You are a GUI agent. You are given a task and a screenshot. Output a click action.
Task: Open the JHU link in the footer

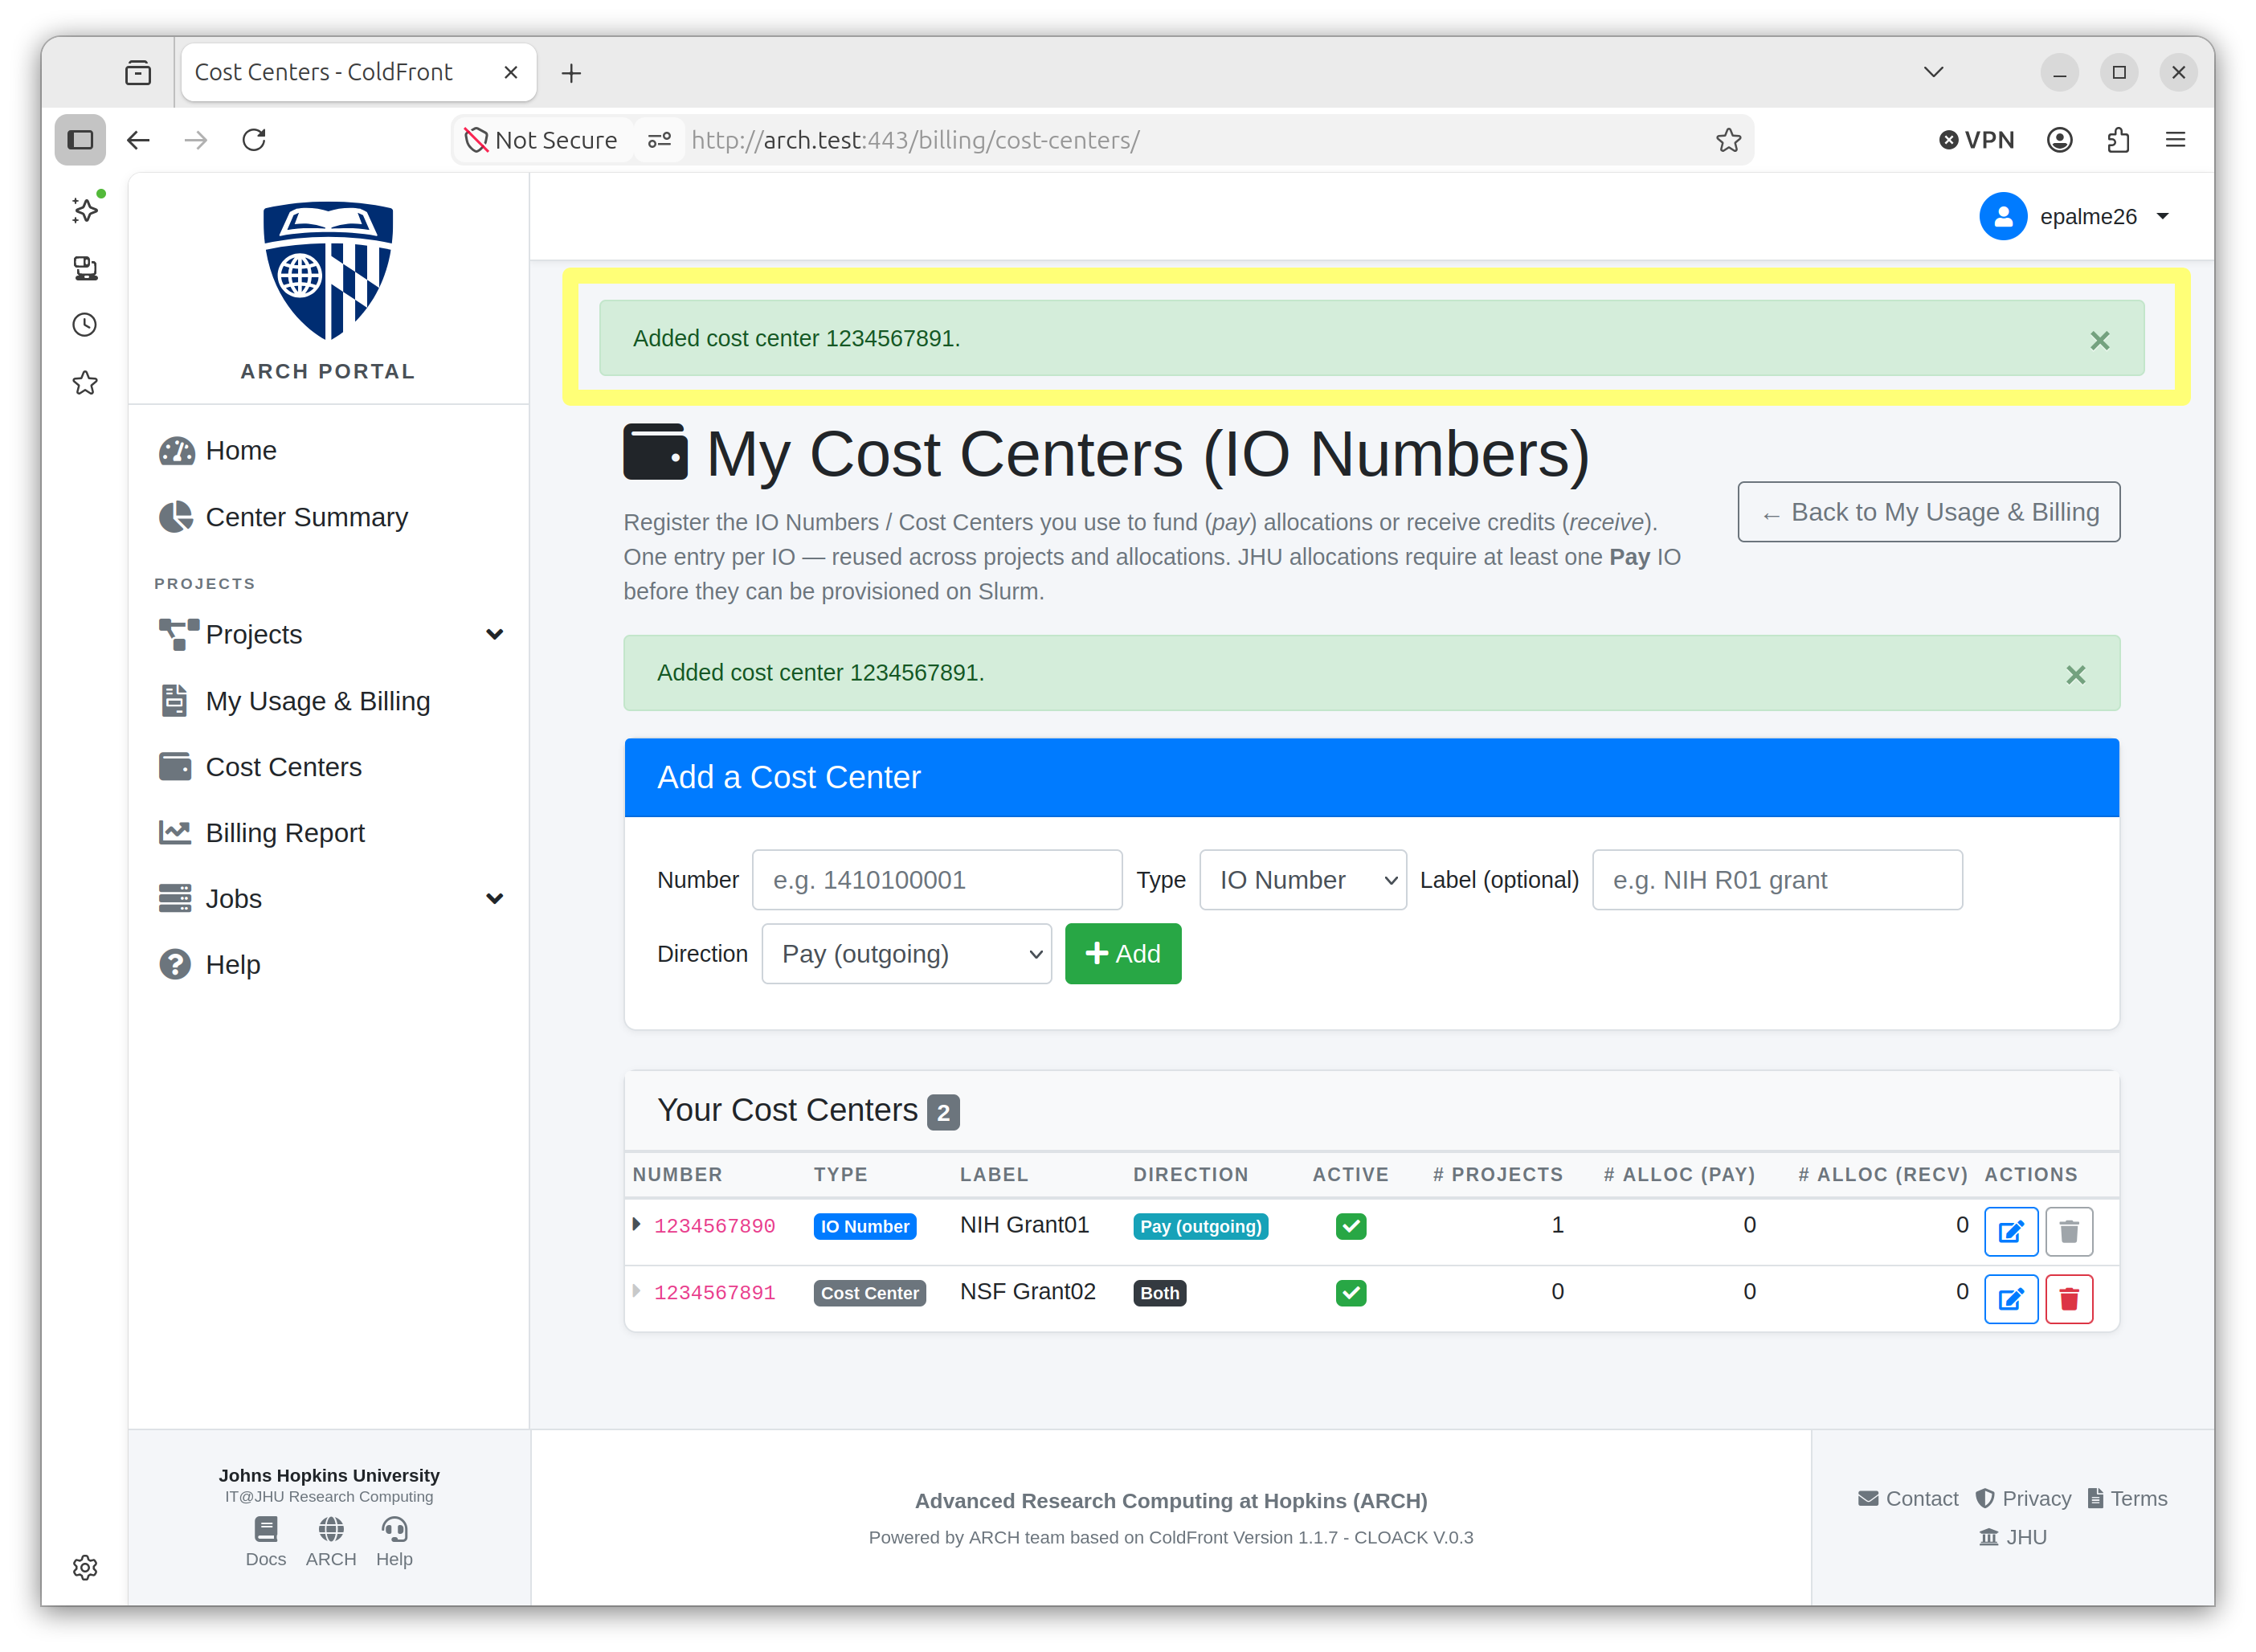coord(2012,1537)
